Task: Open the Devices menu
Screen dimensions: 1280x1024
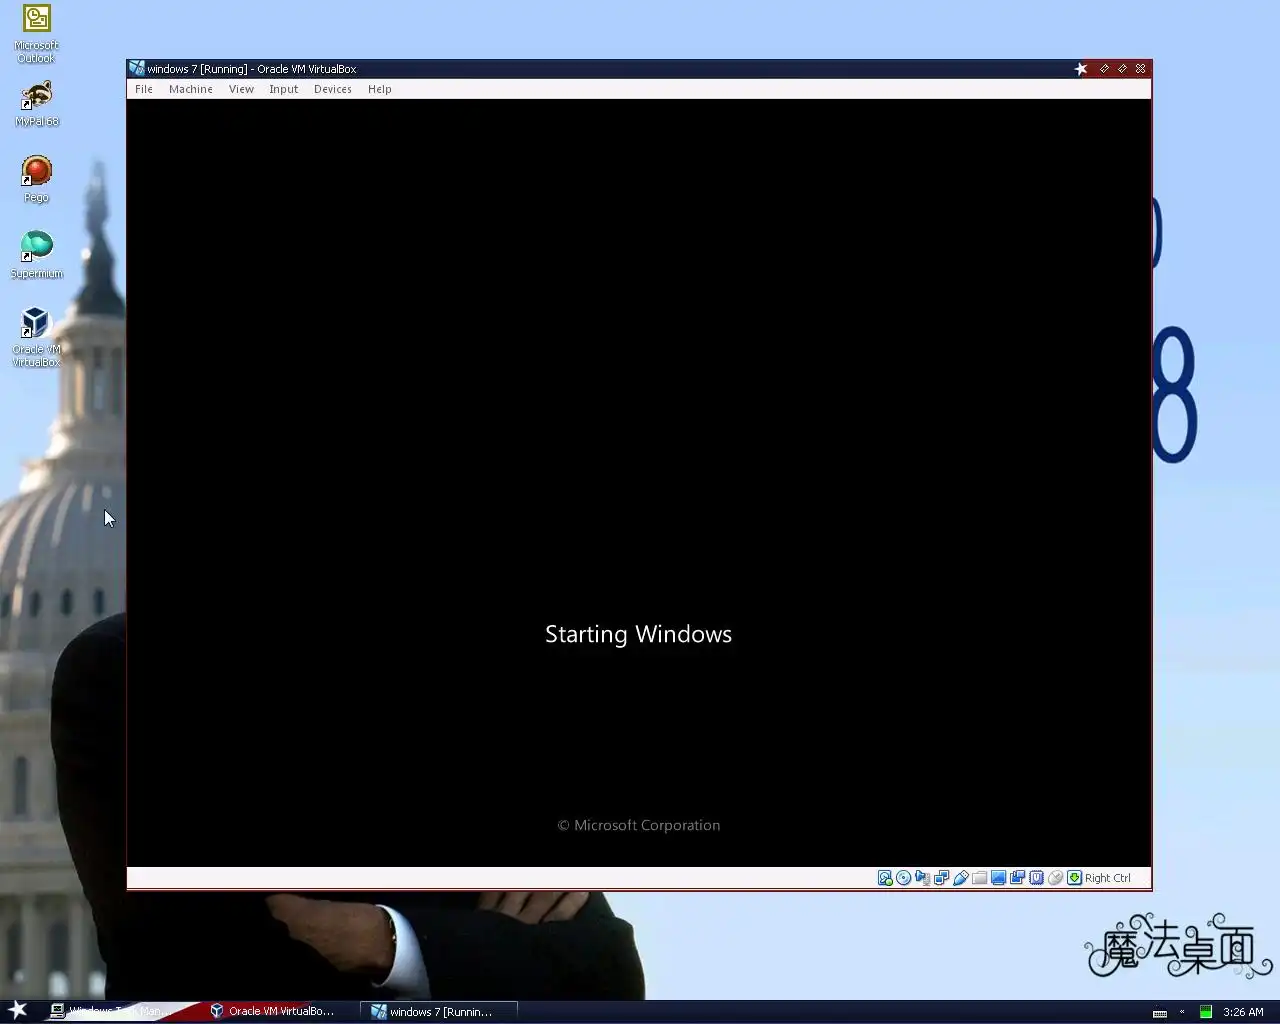Action: click(x=332, y=89)
